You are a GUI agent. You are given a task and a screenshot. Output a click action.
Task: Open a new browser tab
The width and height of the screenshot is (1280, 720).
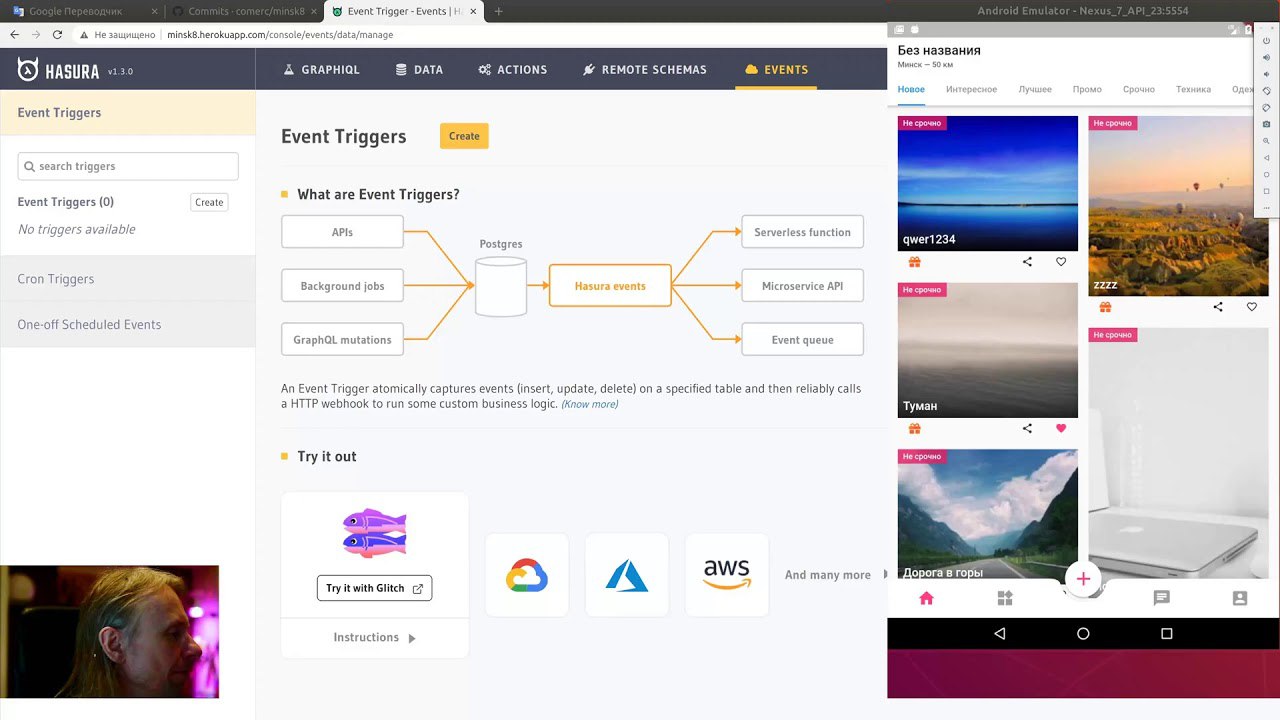pos(499,12)
